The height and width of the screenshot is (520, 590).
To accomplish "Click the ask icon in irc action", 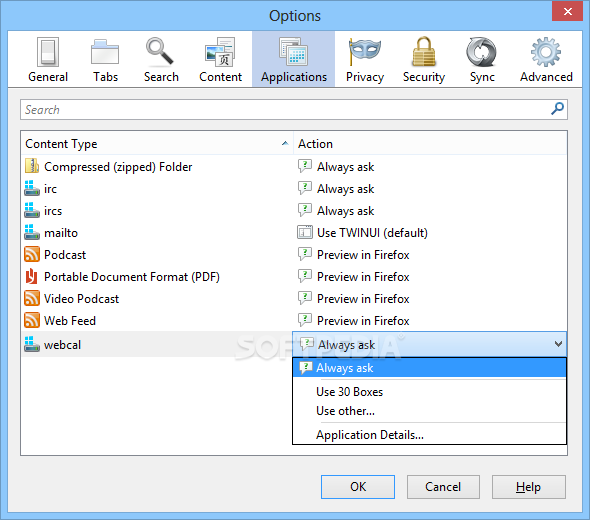I will pos(305,188).
